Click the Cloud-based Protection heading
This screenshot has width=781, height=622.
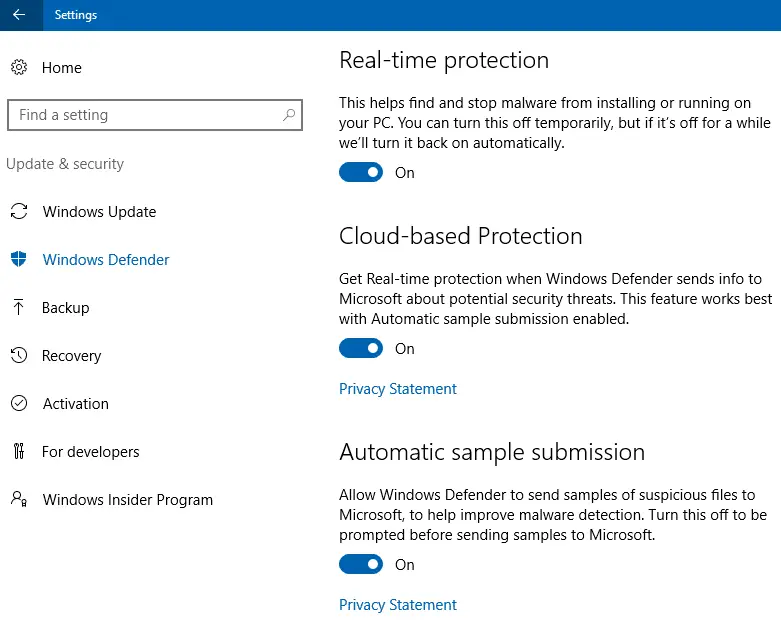click(x=461, y=236)
